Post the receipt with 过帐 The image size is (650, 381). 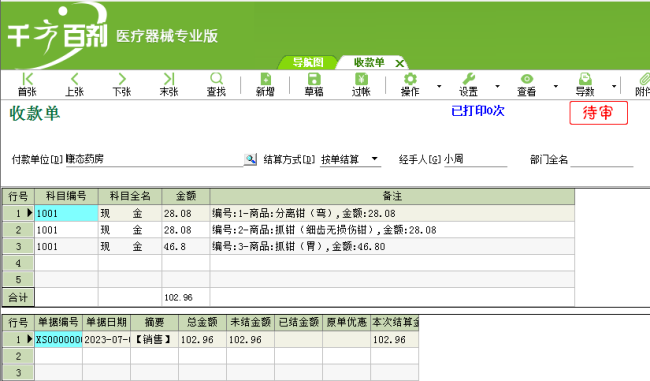[x=361, y=85]
